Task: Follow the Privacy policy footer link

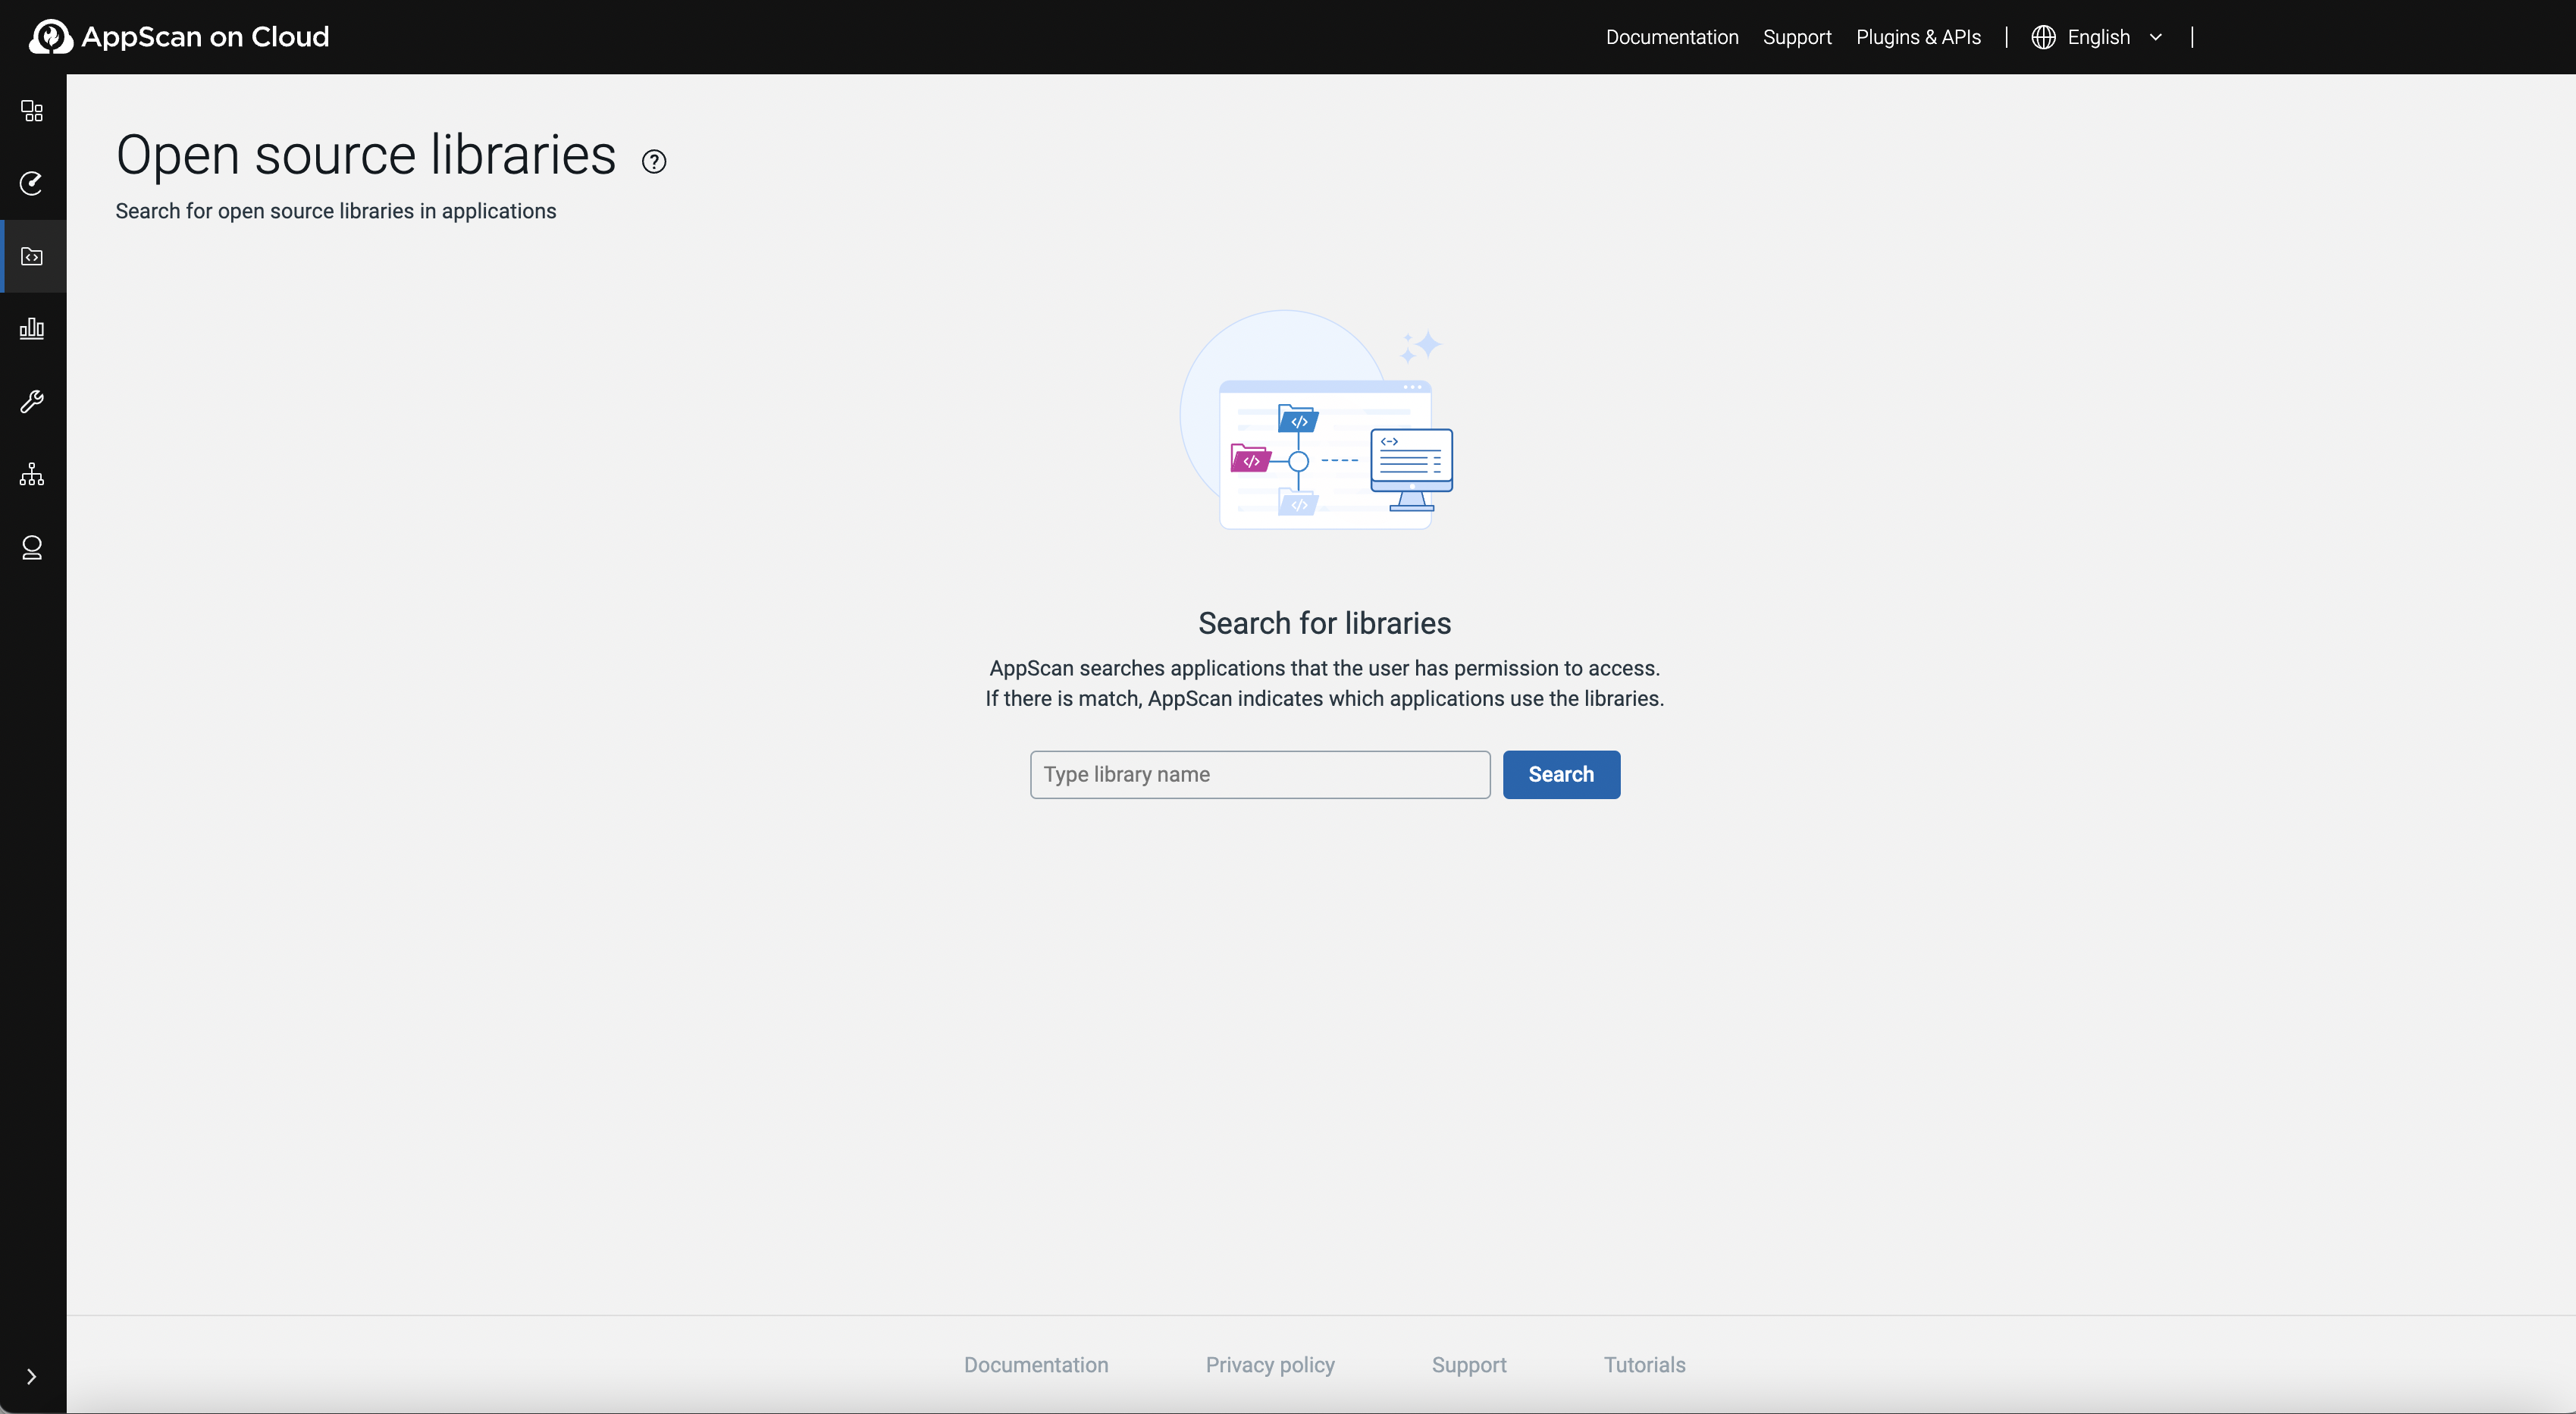Action: coord(1270,1365)
